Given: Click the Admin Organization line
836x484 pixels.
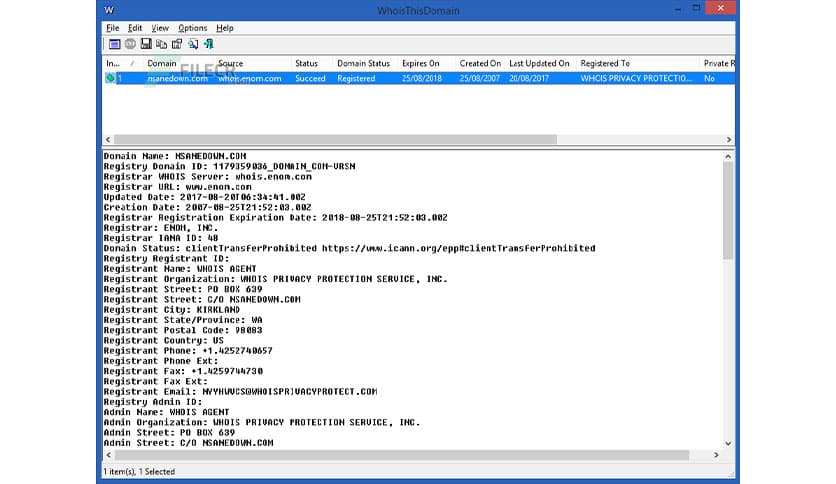Looking at the screenshot, I should 262,422.
